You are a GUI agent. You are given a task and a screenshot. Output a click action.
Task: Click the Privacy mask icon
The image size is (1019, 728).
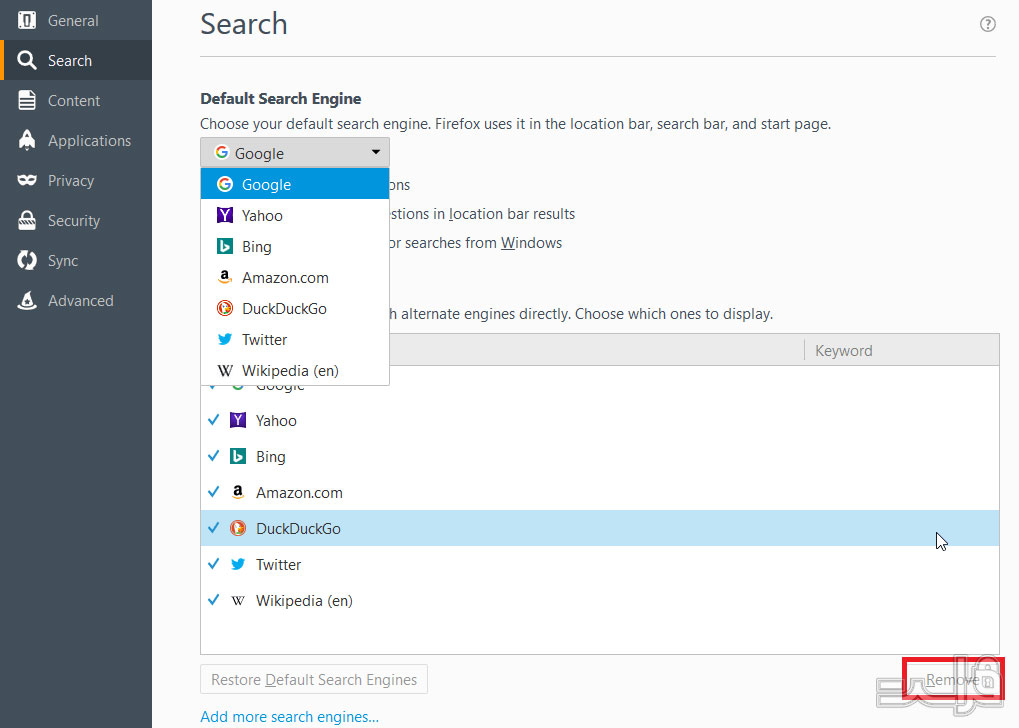coord(27,180)
